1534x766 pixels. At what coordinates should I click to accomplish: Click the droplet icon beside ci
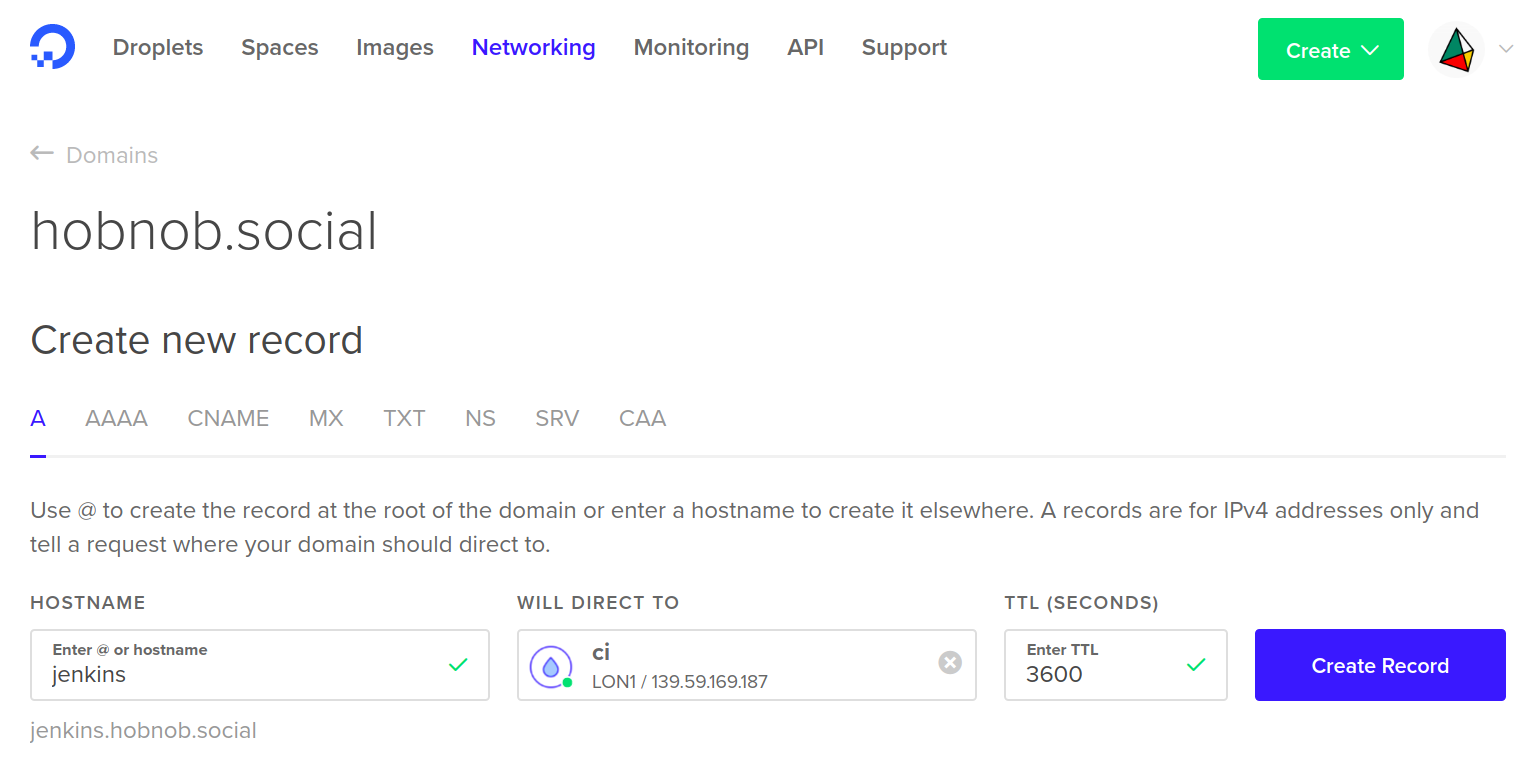point(551,666)
